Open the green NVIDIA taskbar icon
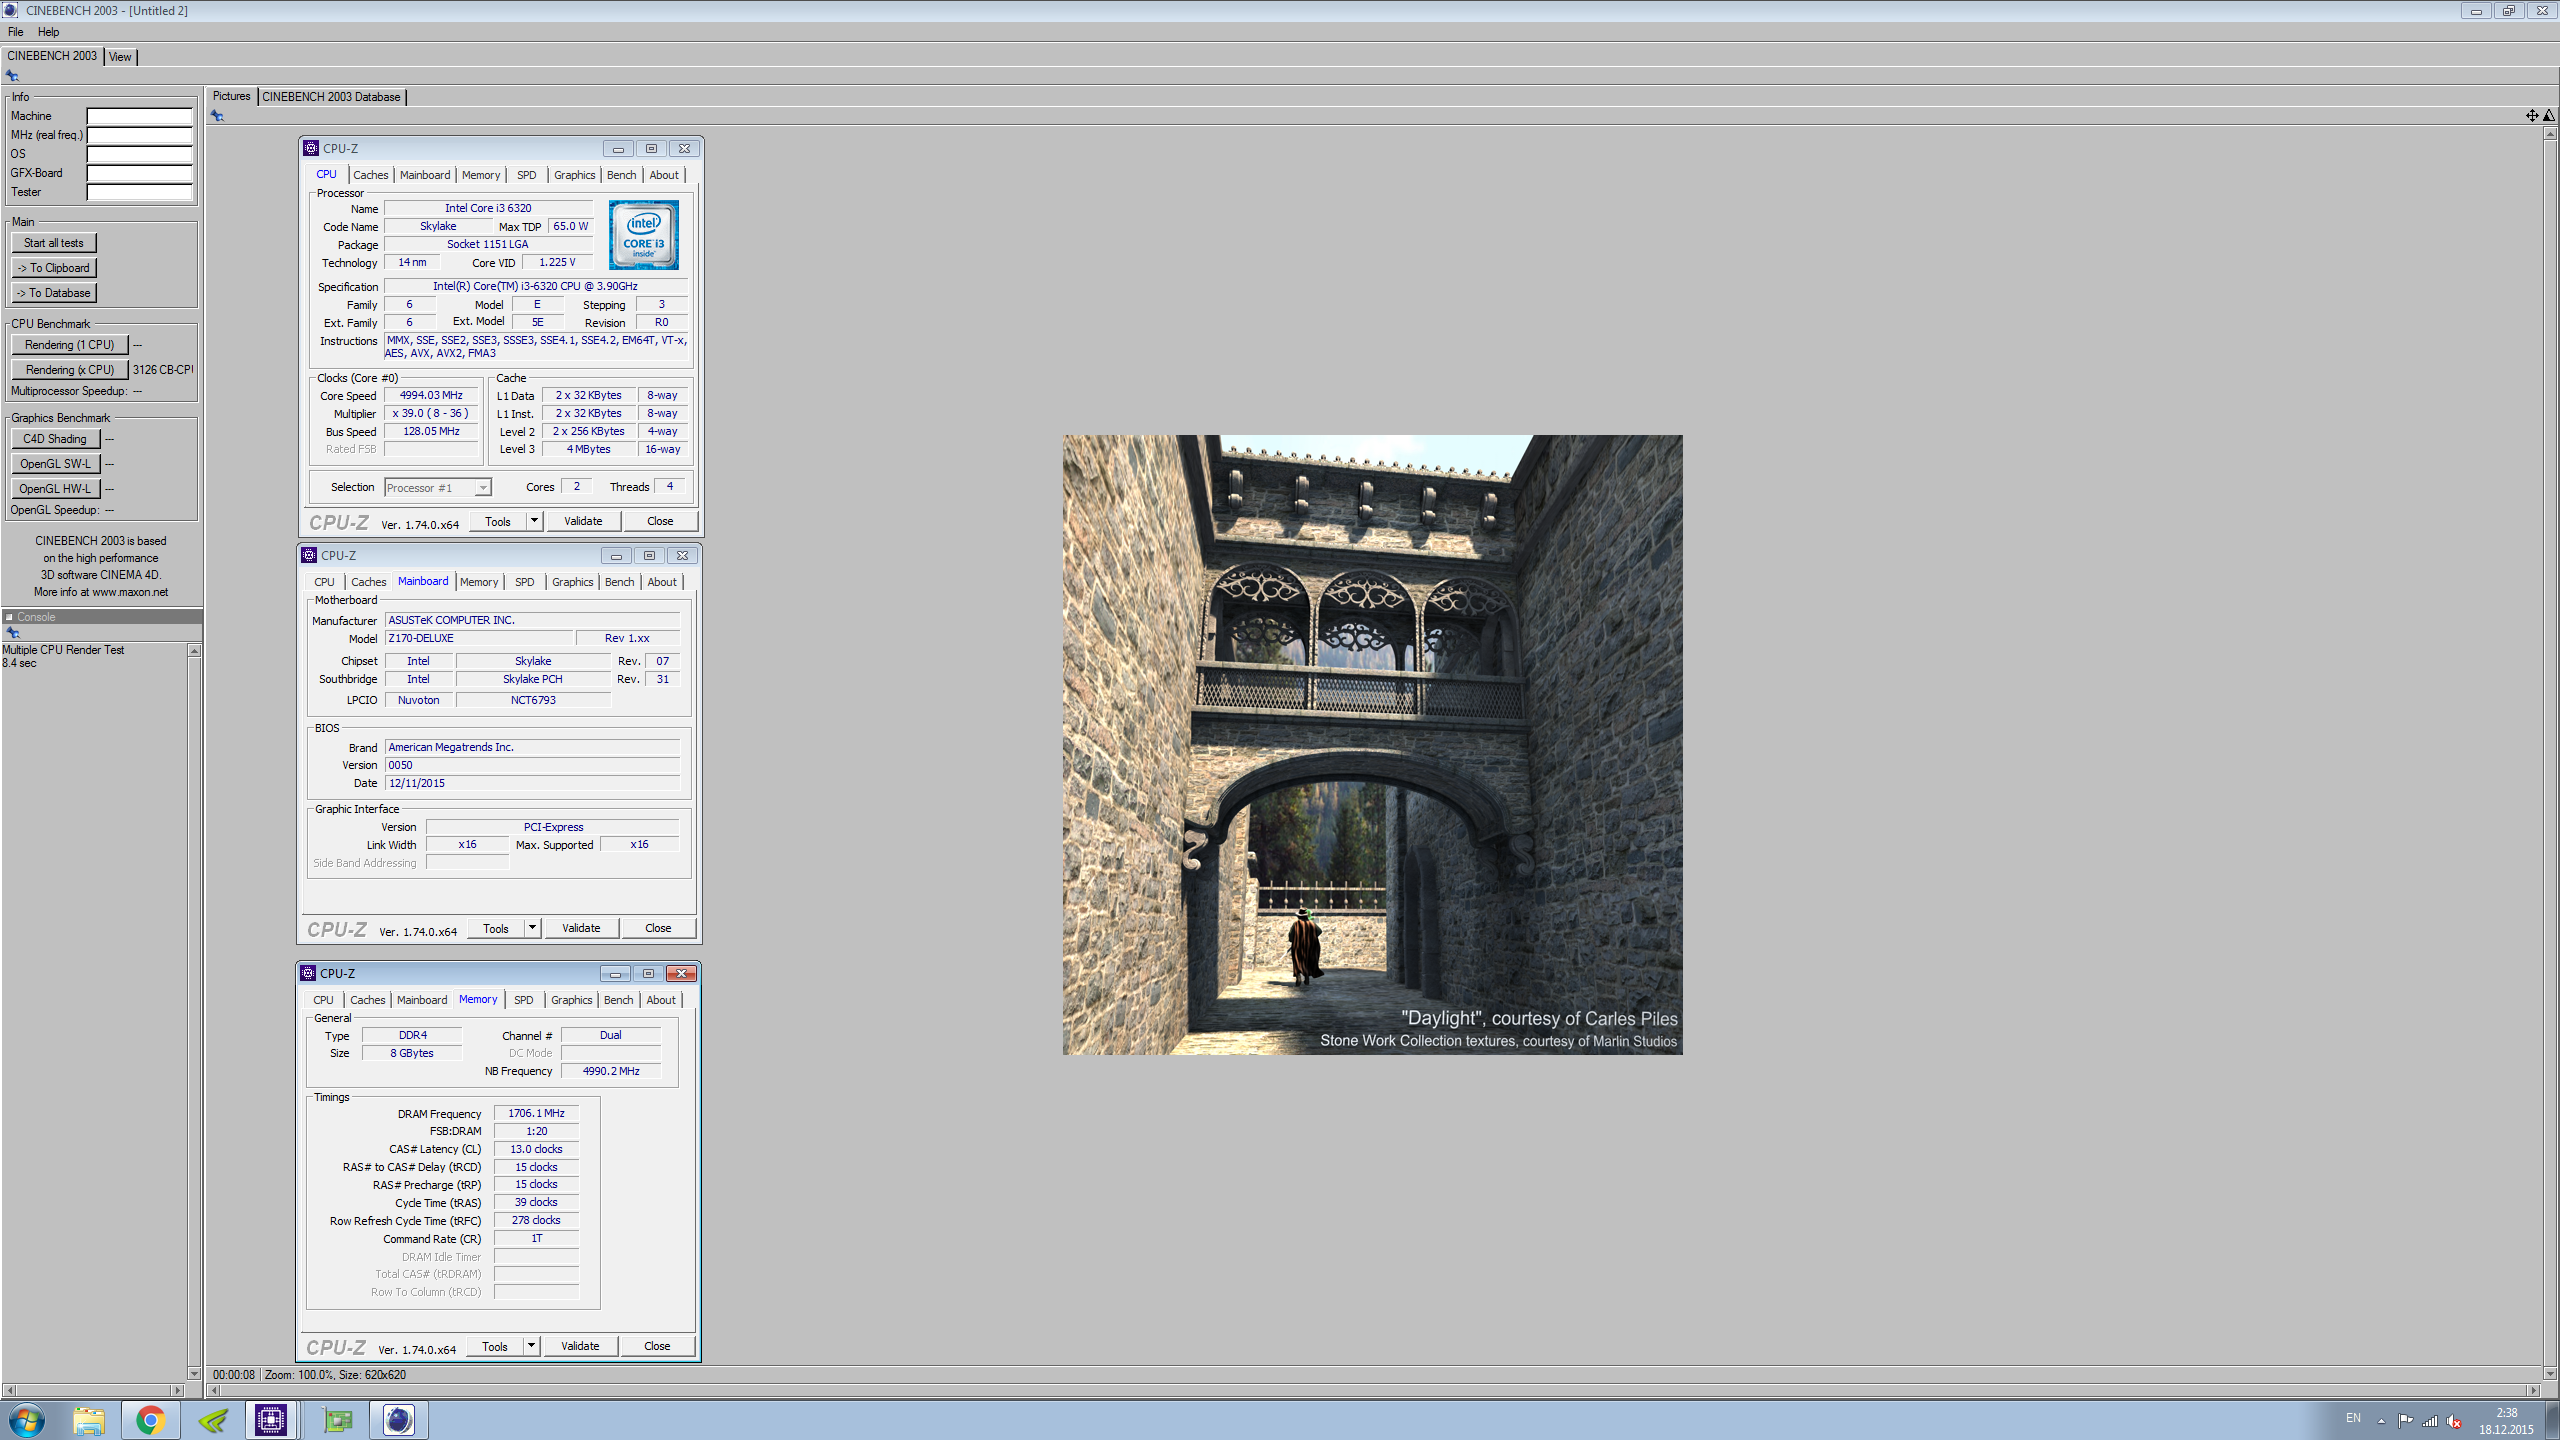Image resolution: width=2560 pixels, height=1440 pixels. click(212, 1420)
